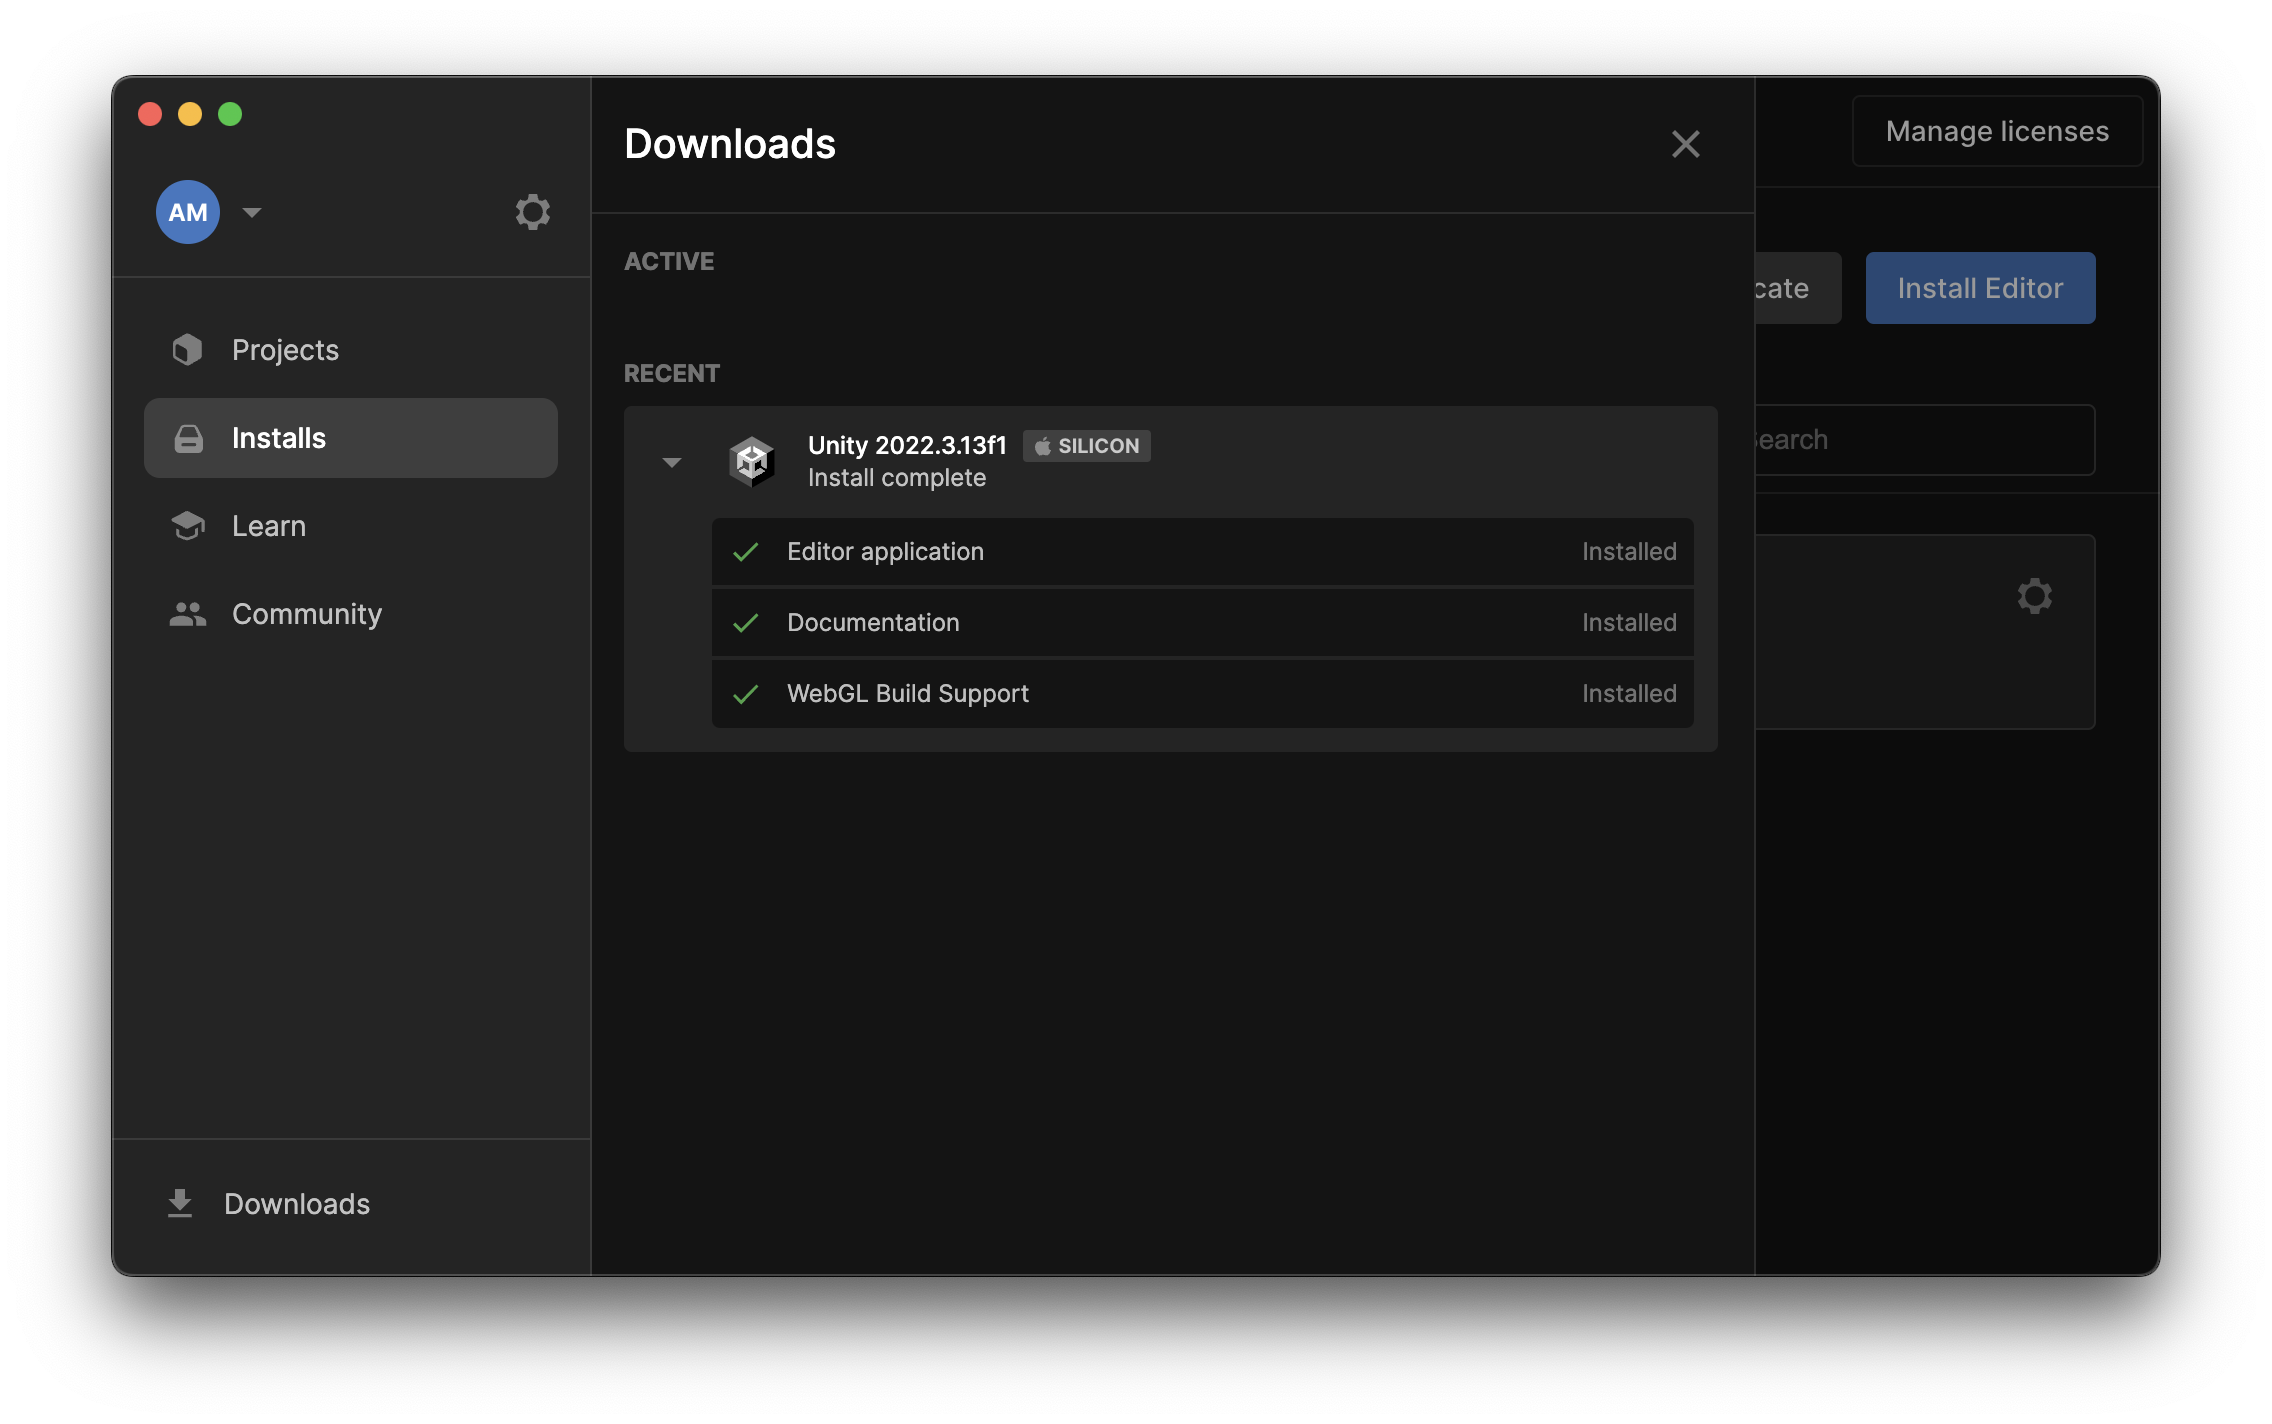Select the Installs section icon
Viewport: 2272px width, 1424px height.
pyautogui.click(x=187, y=437)
